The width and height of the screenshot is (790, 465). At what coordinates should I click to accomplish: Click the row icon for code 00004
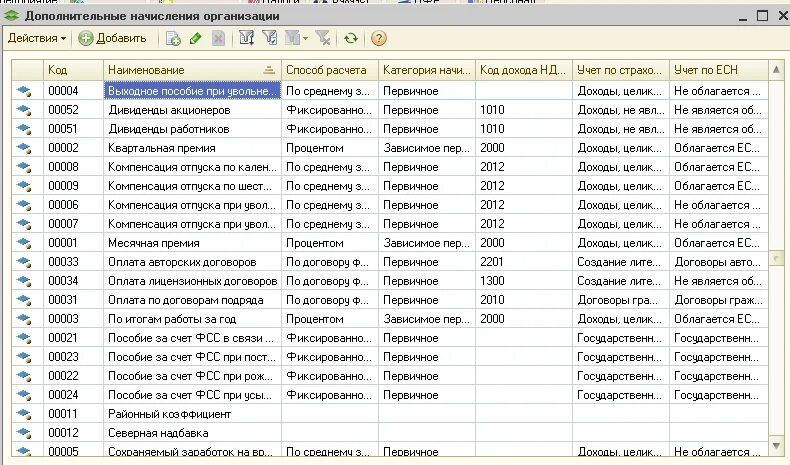24,91
